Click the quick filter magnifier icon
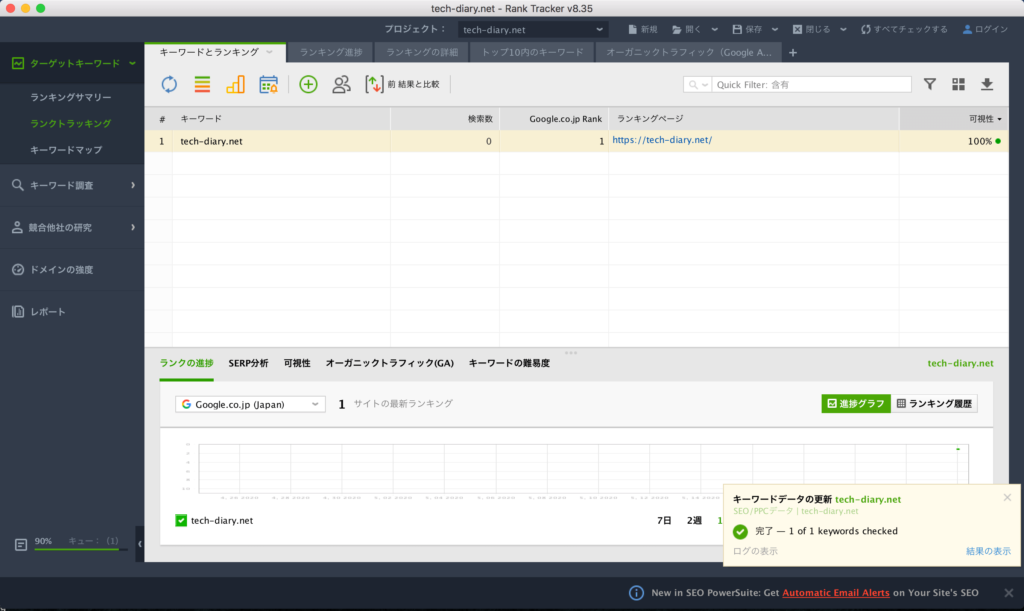The image size is (1024, 611). [x=694, y=85]
